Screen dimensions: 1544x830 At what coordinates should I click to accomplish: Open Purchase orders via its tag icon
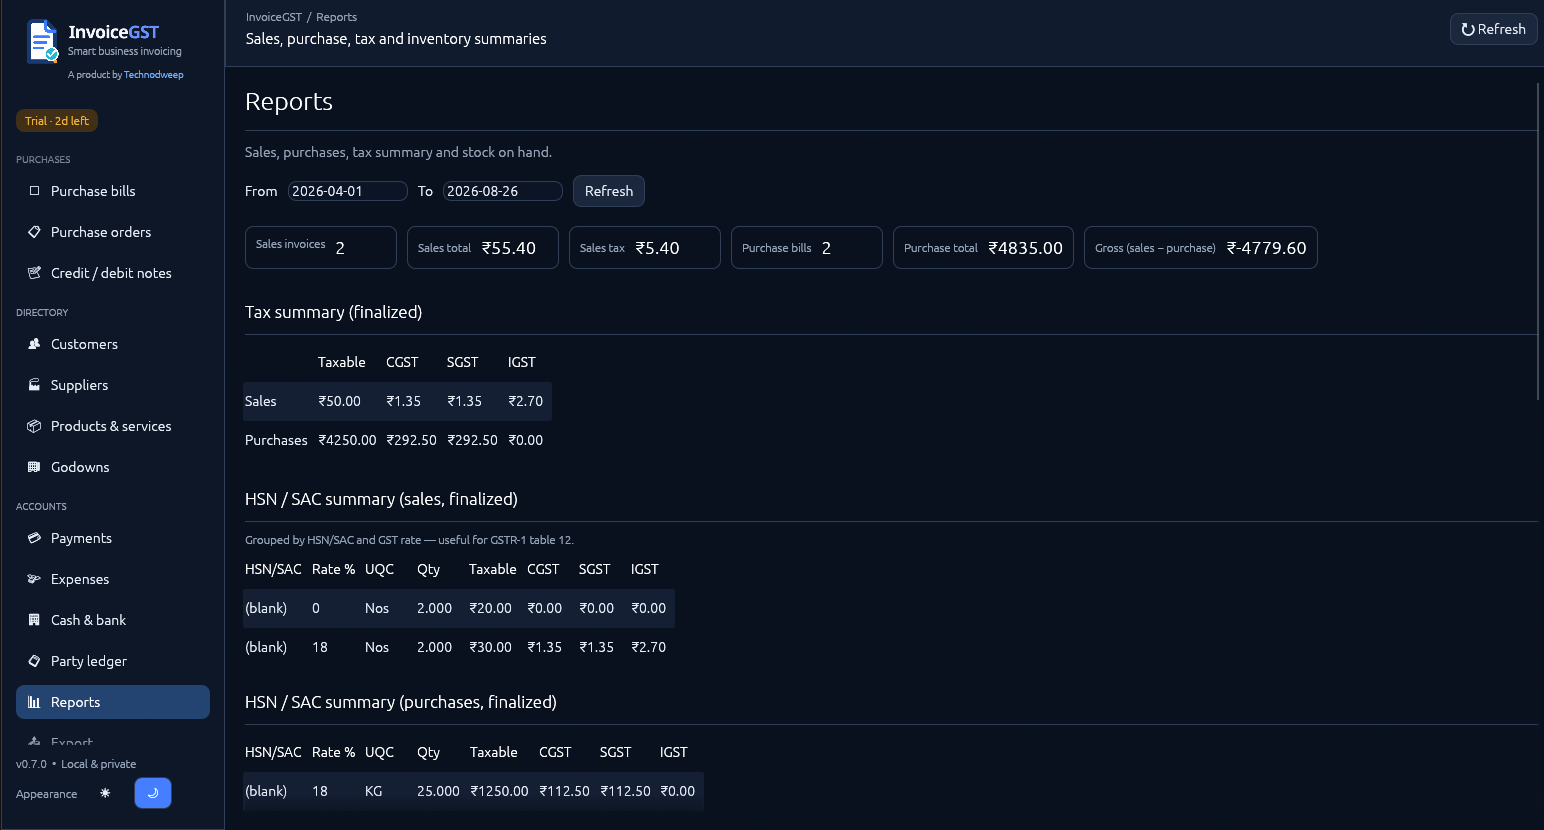(34, 232)
